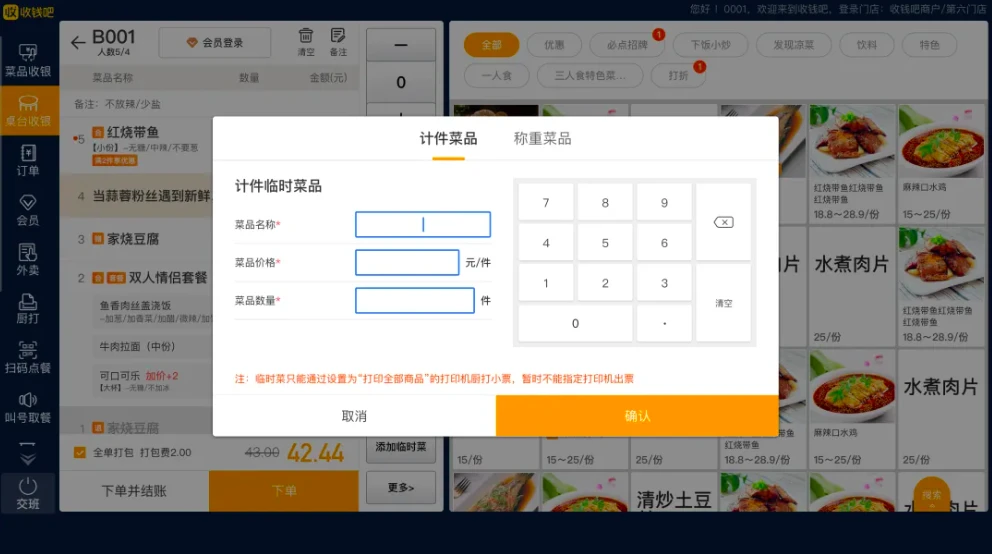992x554 pixels.
Task: Select 优惠 category tab
Action: tap(554, 45)
